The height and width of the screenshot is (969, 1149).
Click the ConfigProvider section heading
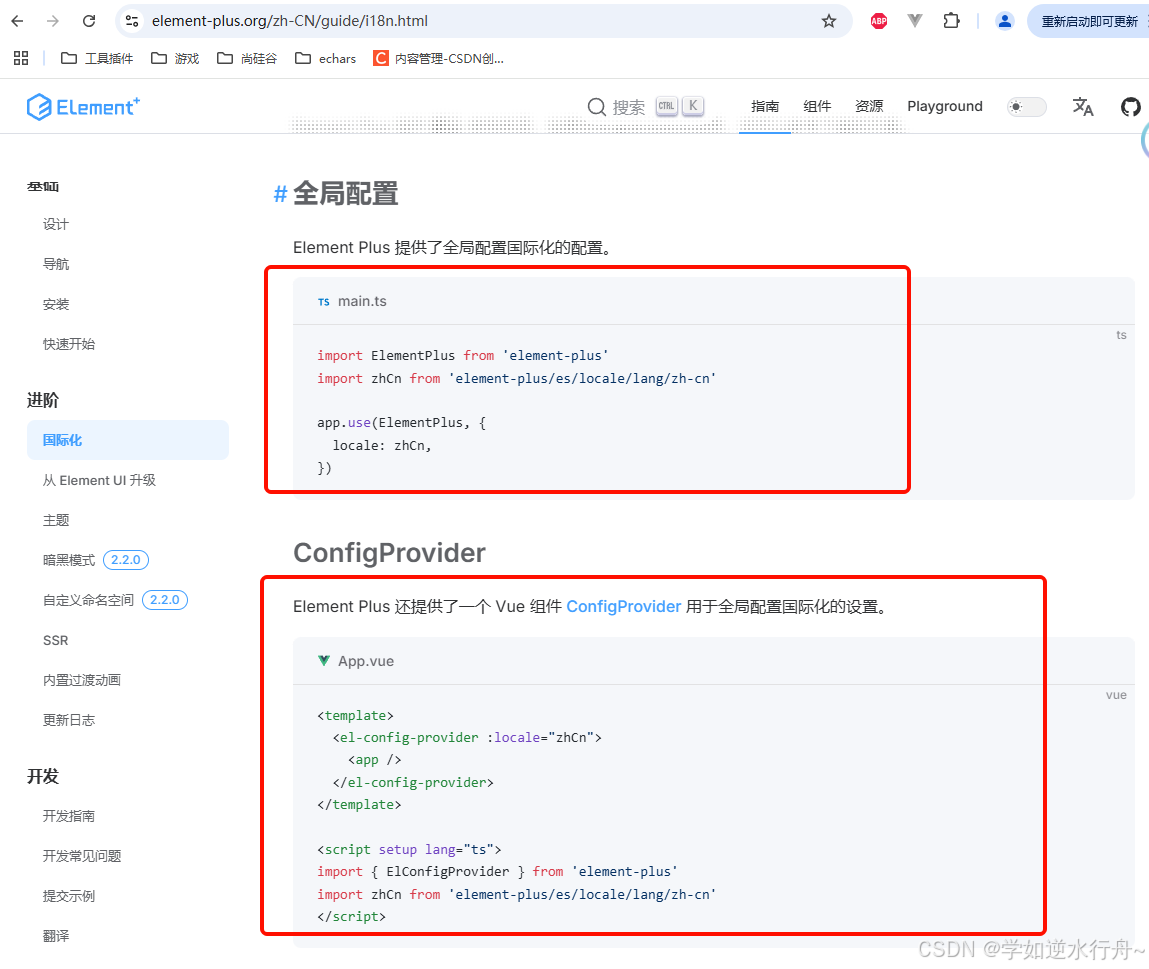pyautogui.click(x=389, y=553)
